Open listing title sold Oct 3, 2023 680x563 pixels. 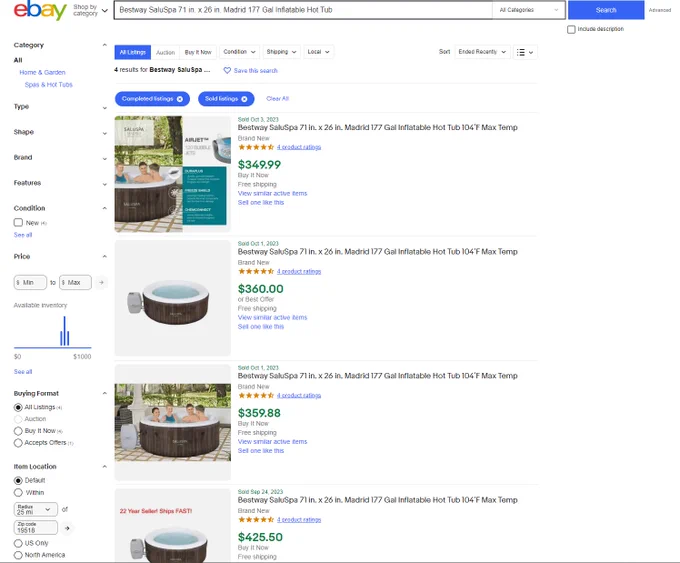click(x=378, y=128)
